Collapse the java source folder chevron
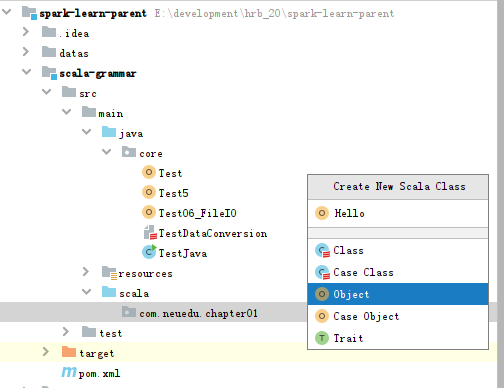The image size is (504, 388). tap(86, 132)
